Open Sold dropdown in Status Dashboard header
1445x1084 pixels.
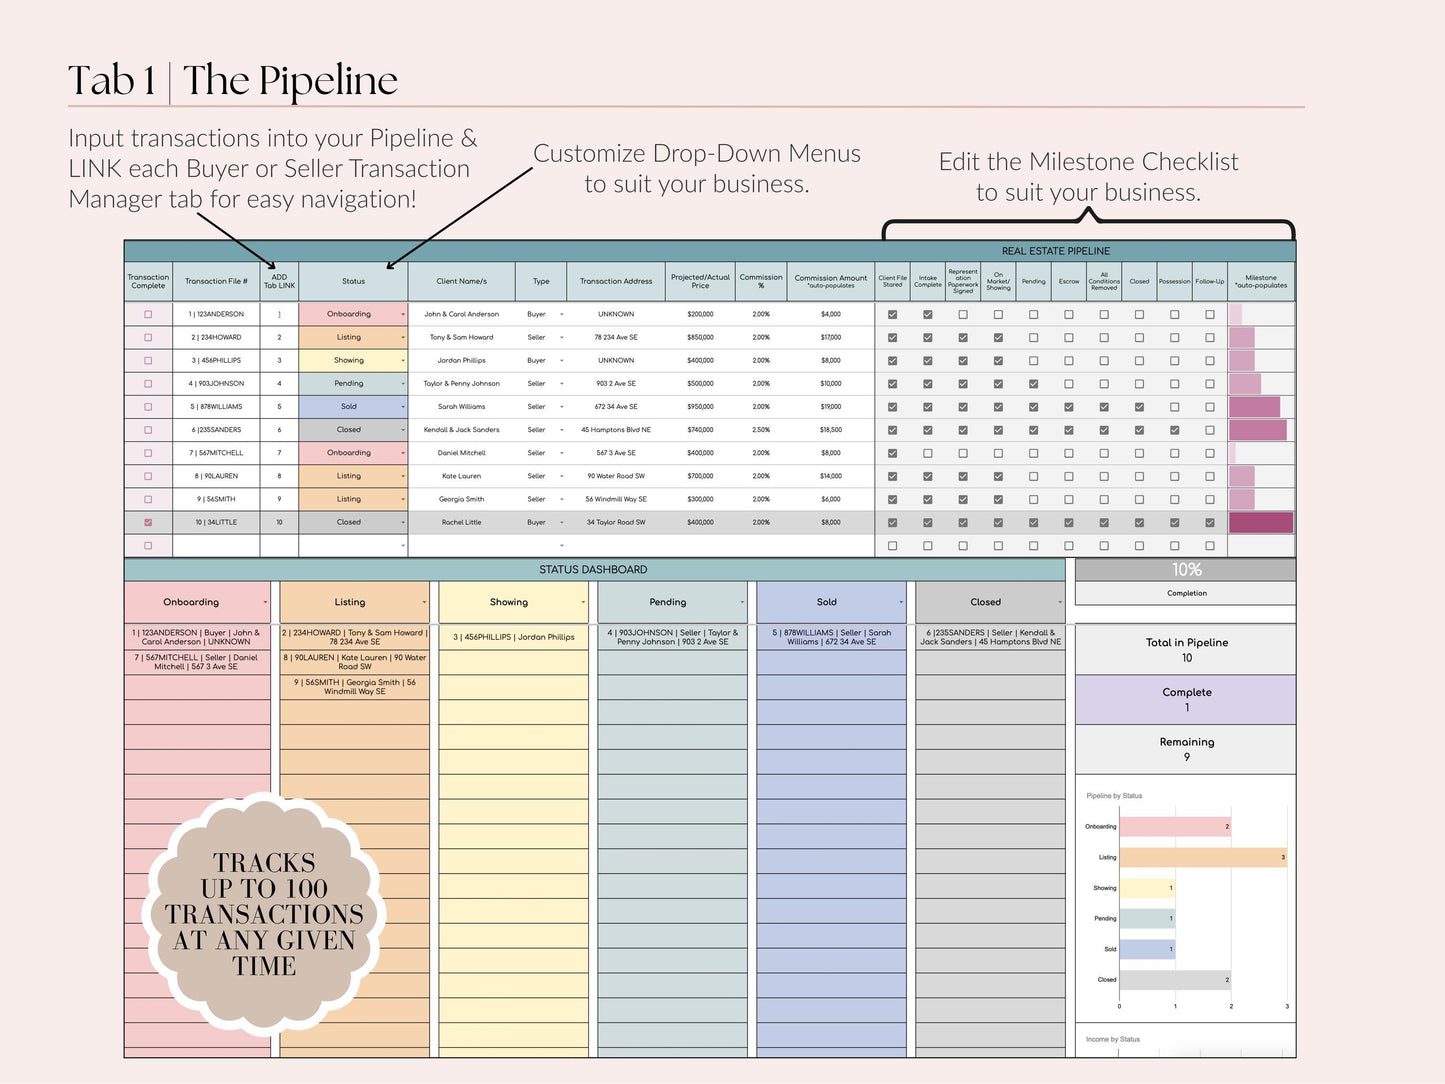[901, 602]
